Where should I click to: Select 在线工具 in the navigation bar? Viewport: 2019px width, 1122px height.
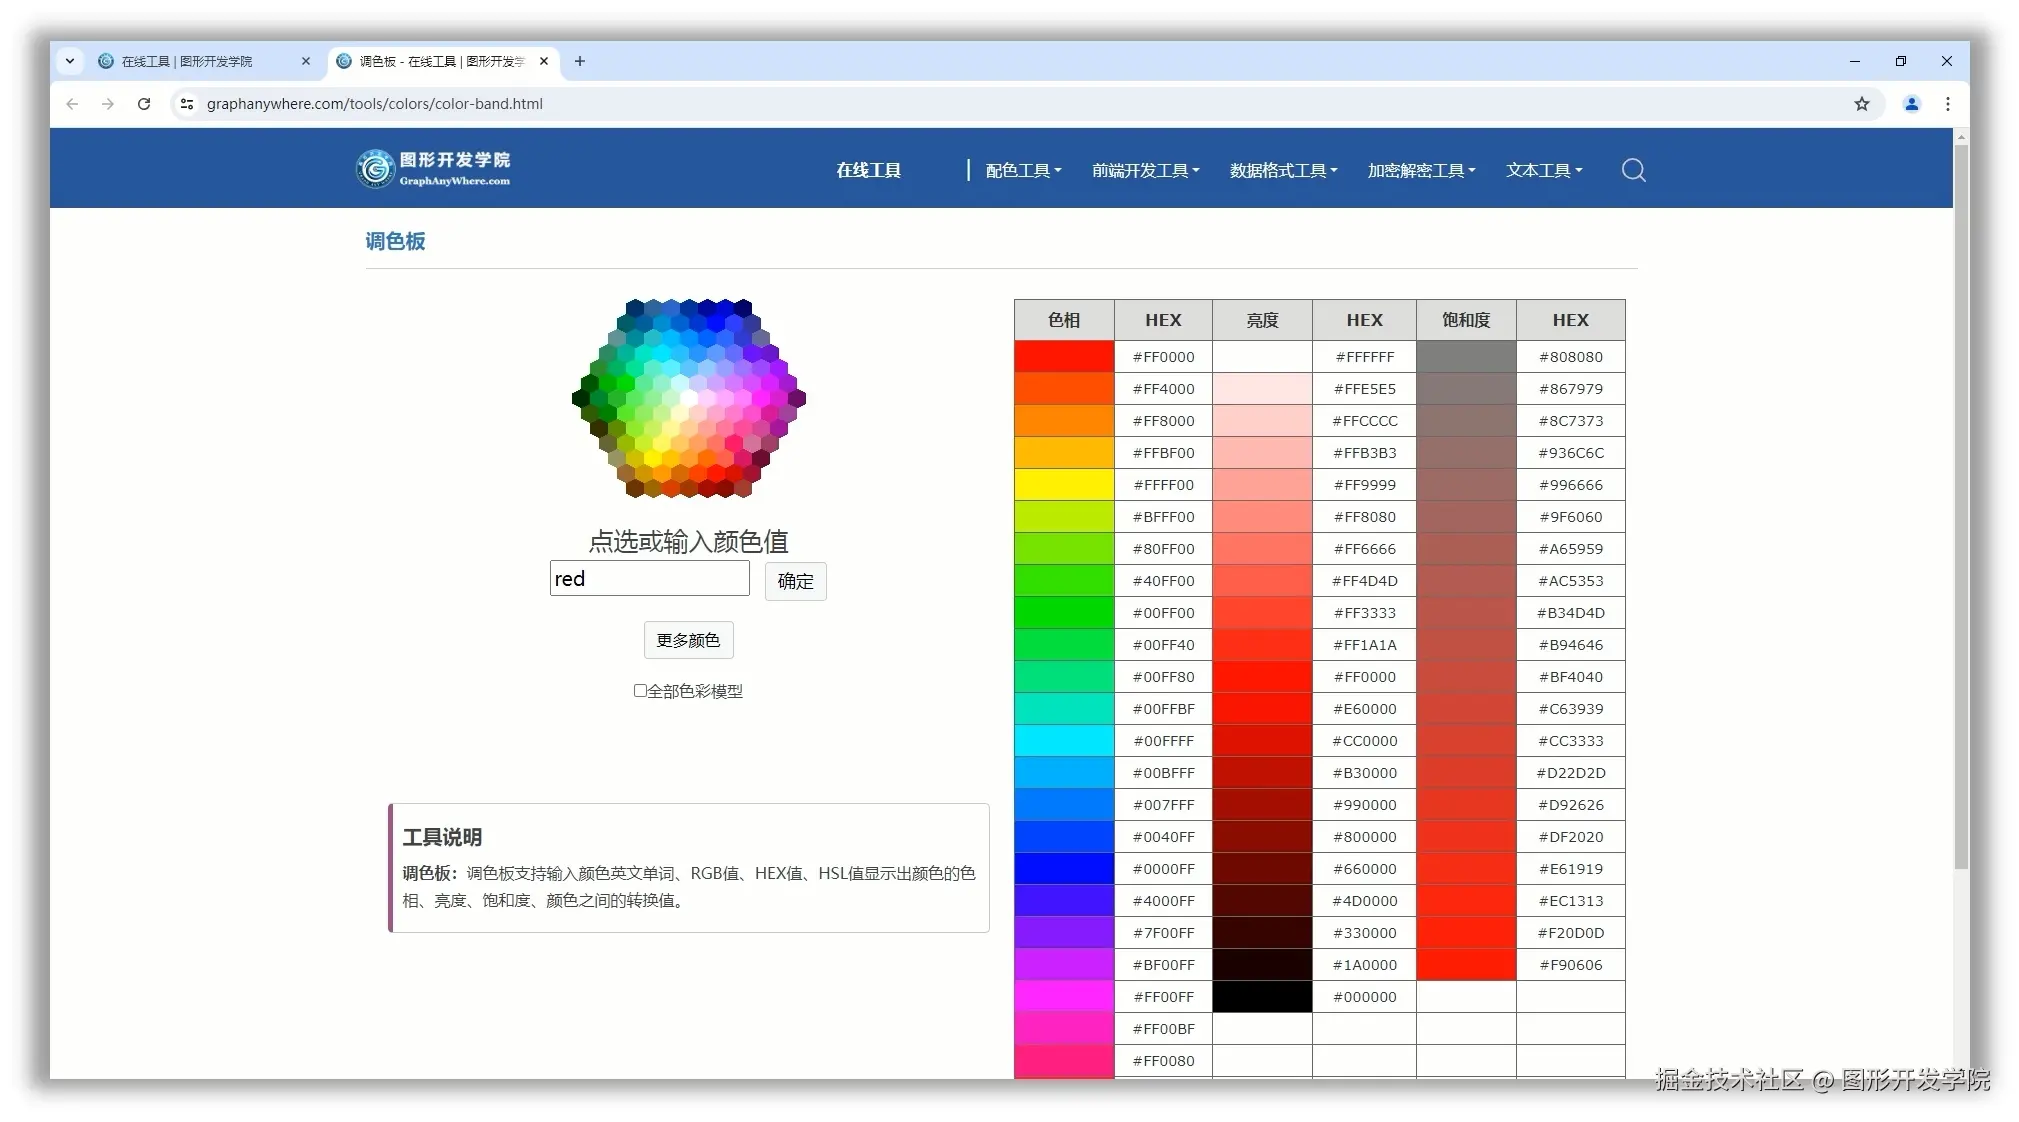coord(869,170)
